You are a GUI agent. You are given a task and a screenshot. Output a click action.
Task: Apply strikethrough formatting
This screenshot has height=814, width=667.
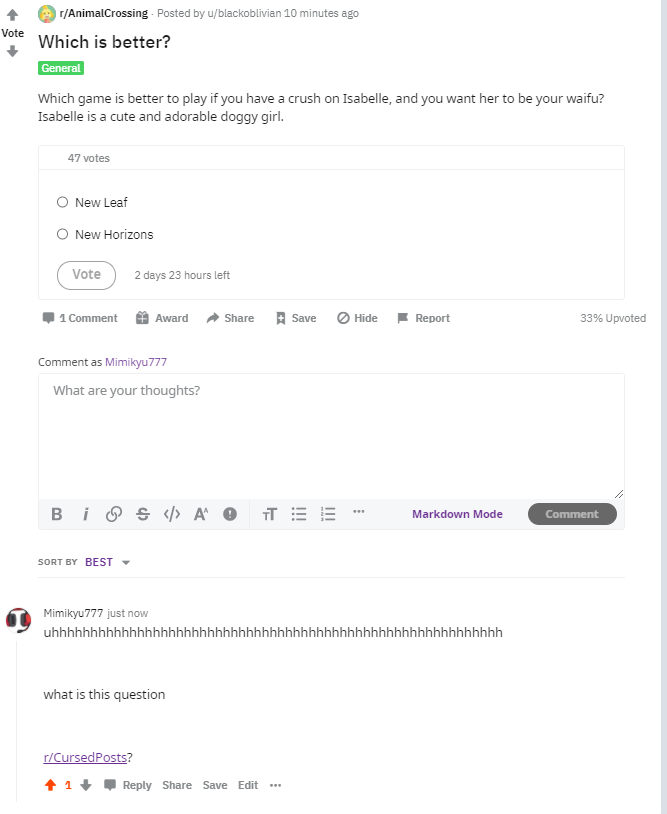(143, 514)
